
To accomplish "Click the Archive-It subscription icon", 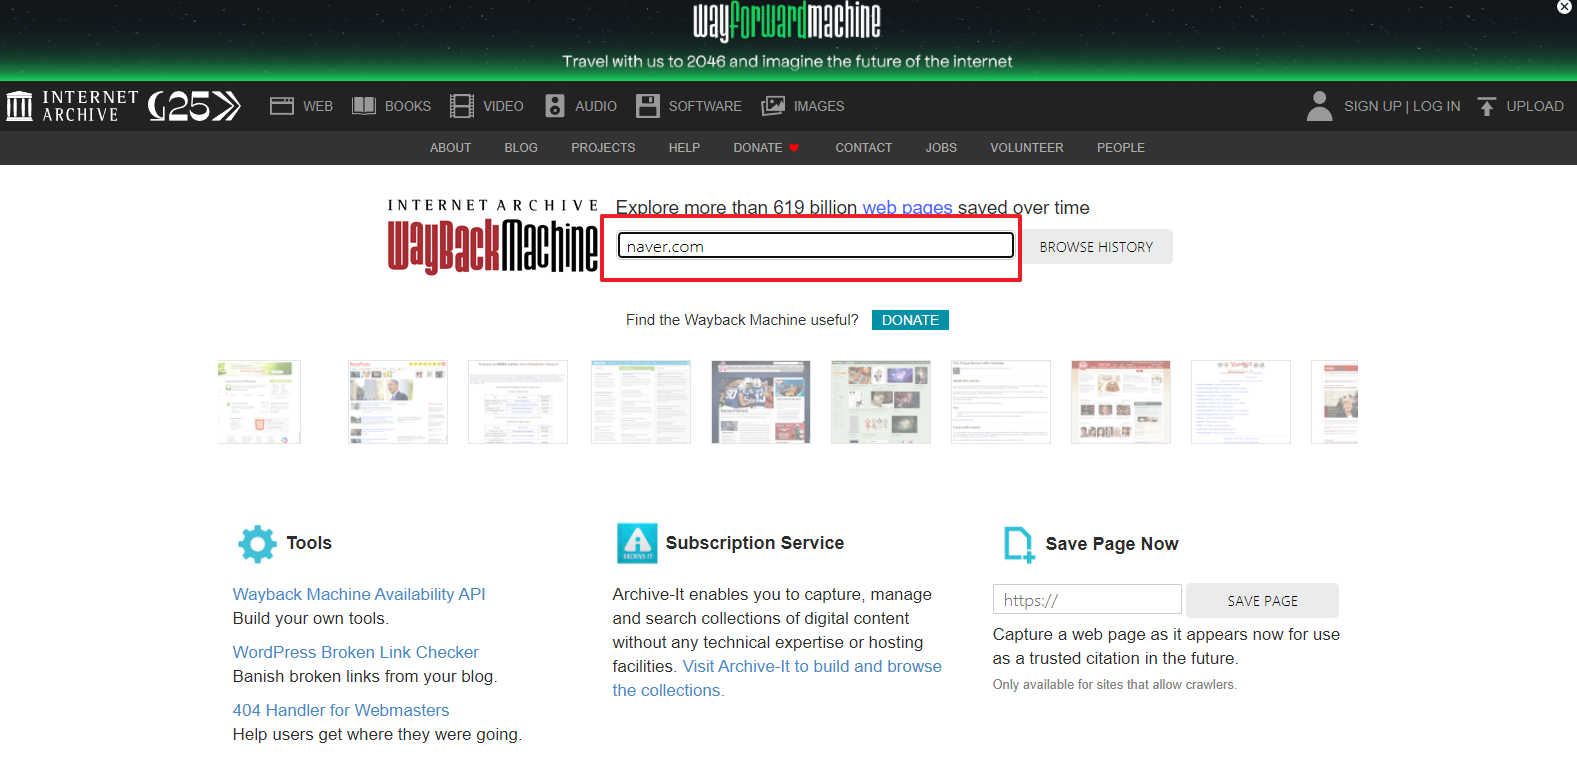I will click(x=637, y=543).
